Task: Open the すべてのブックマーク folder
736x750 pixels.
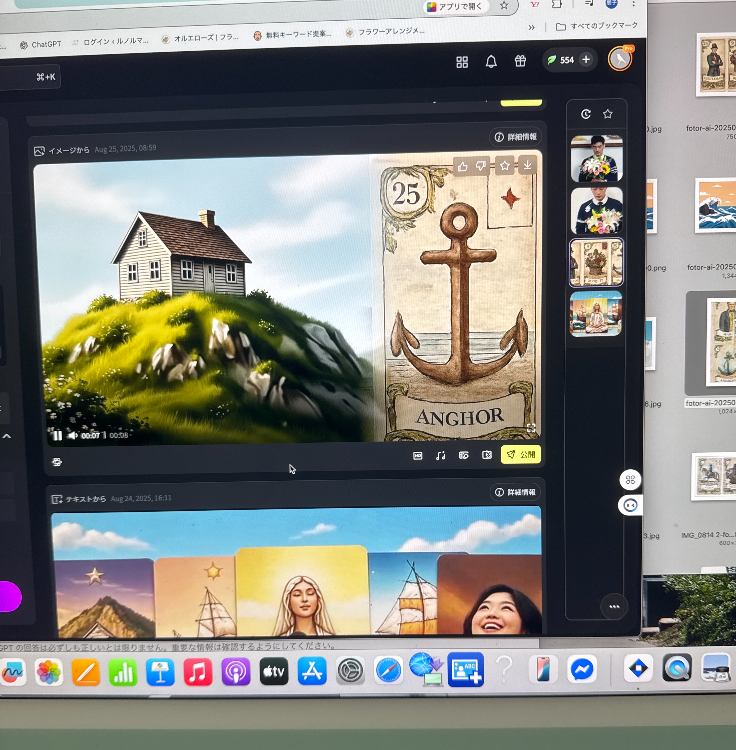Action: [597, 26]
